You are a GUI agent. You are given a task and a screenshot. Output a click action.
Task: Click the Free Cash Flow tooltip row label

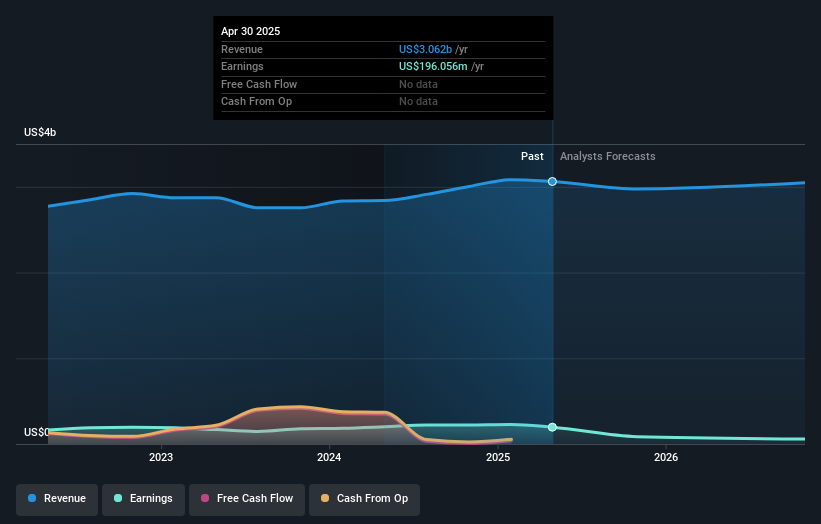259,84
